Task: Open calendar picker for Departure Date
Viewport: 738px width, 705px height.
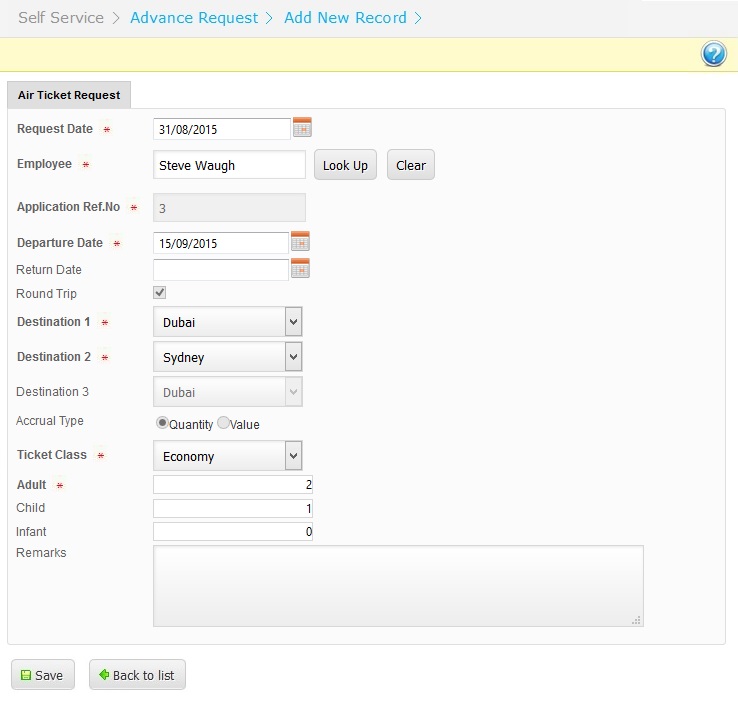Action: [300, 241]
